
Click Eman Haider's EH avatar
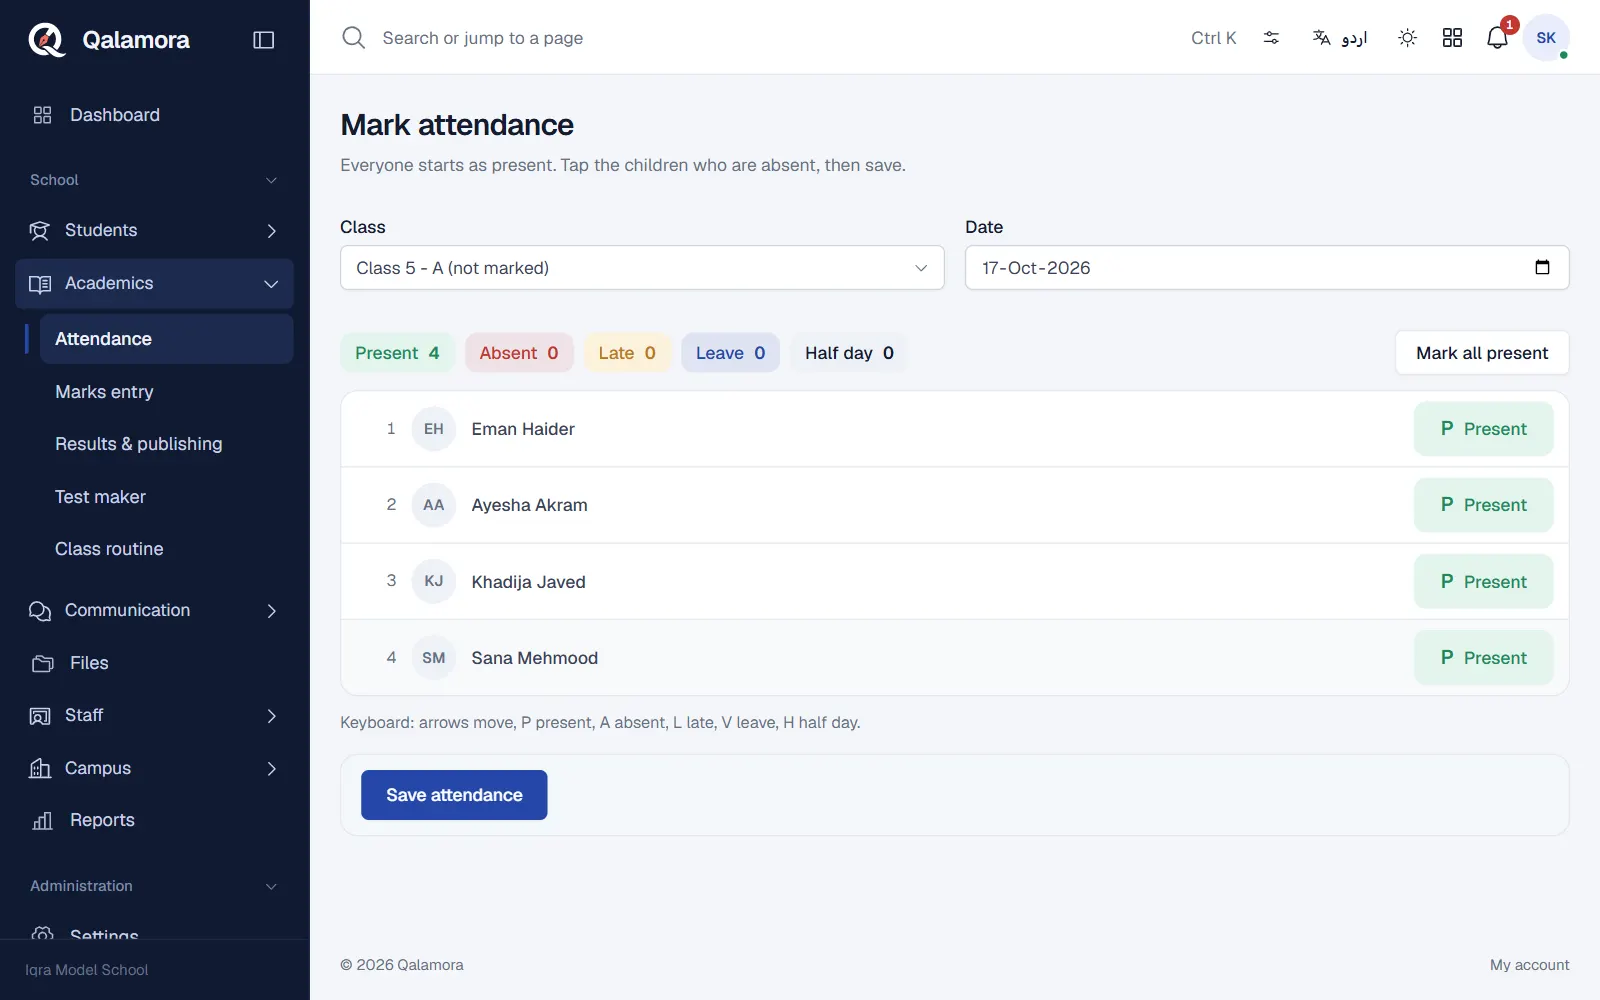pyautogui.click(x=434, y=429)
